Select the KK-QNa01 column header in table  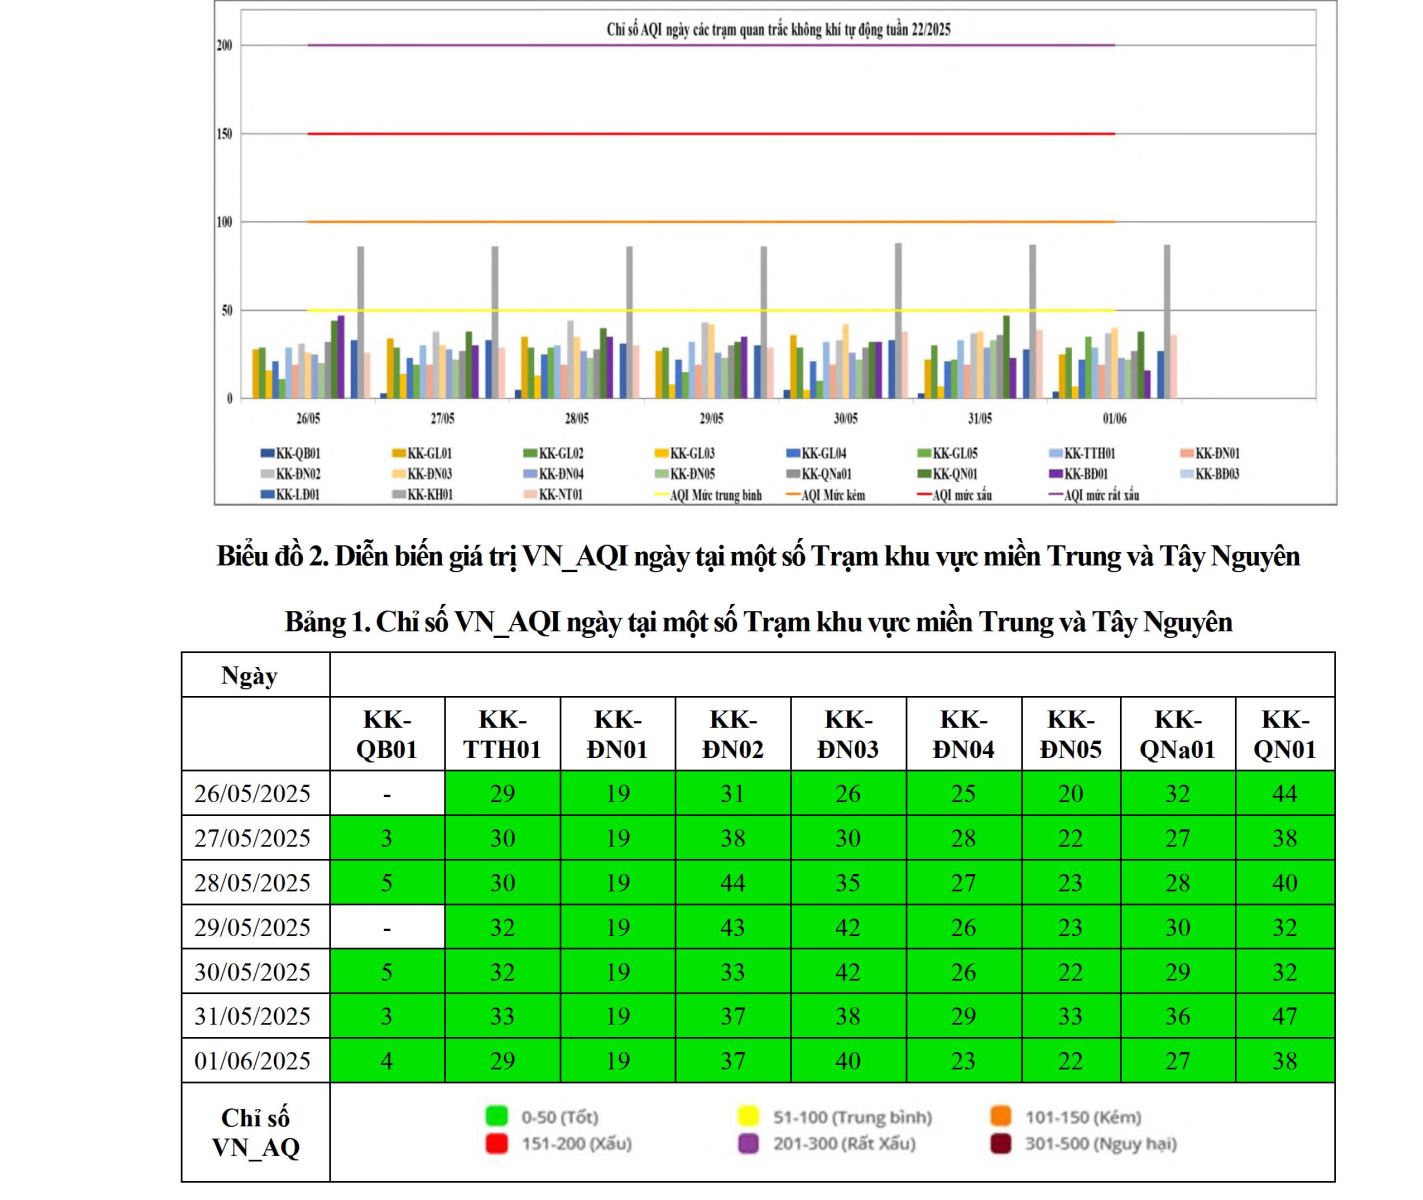click(x=1177, y=735)
